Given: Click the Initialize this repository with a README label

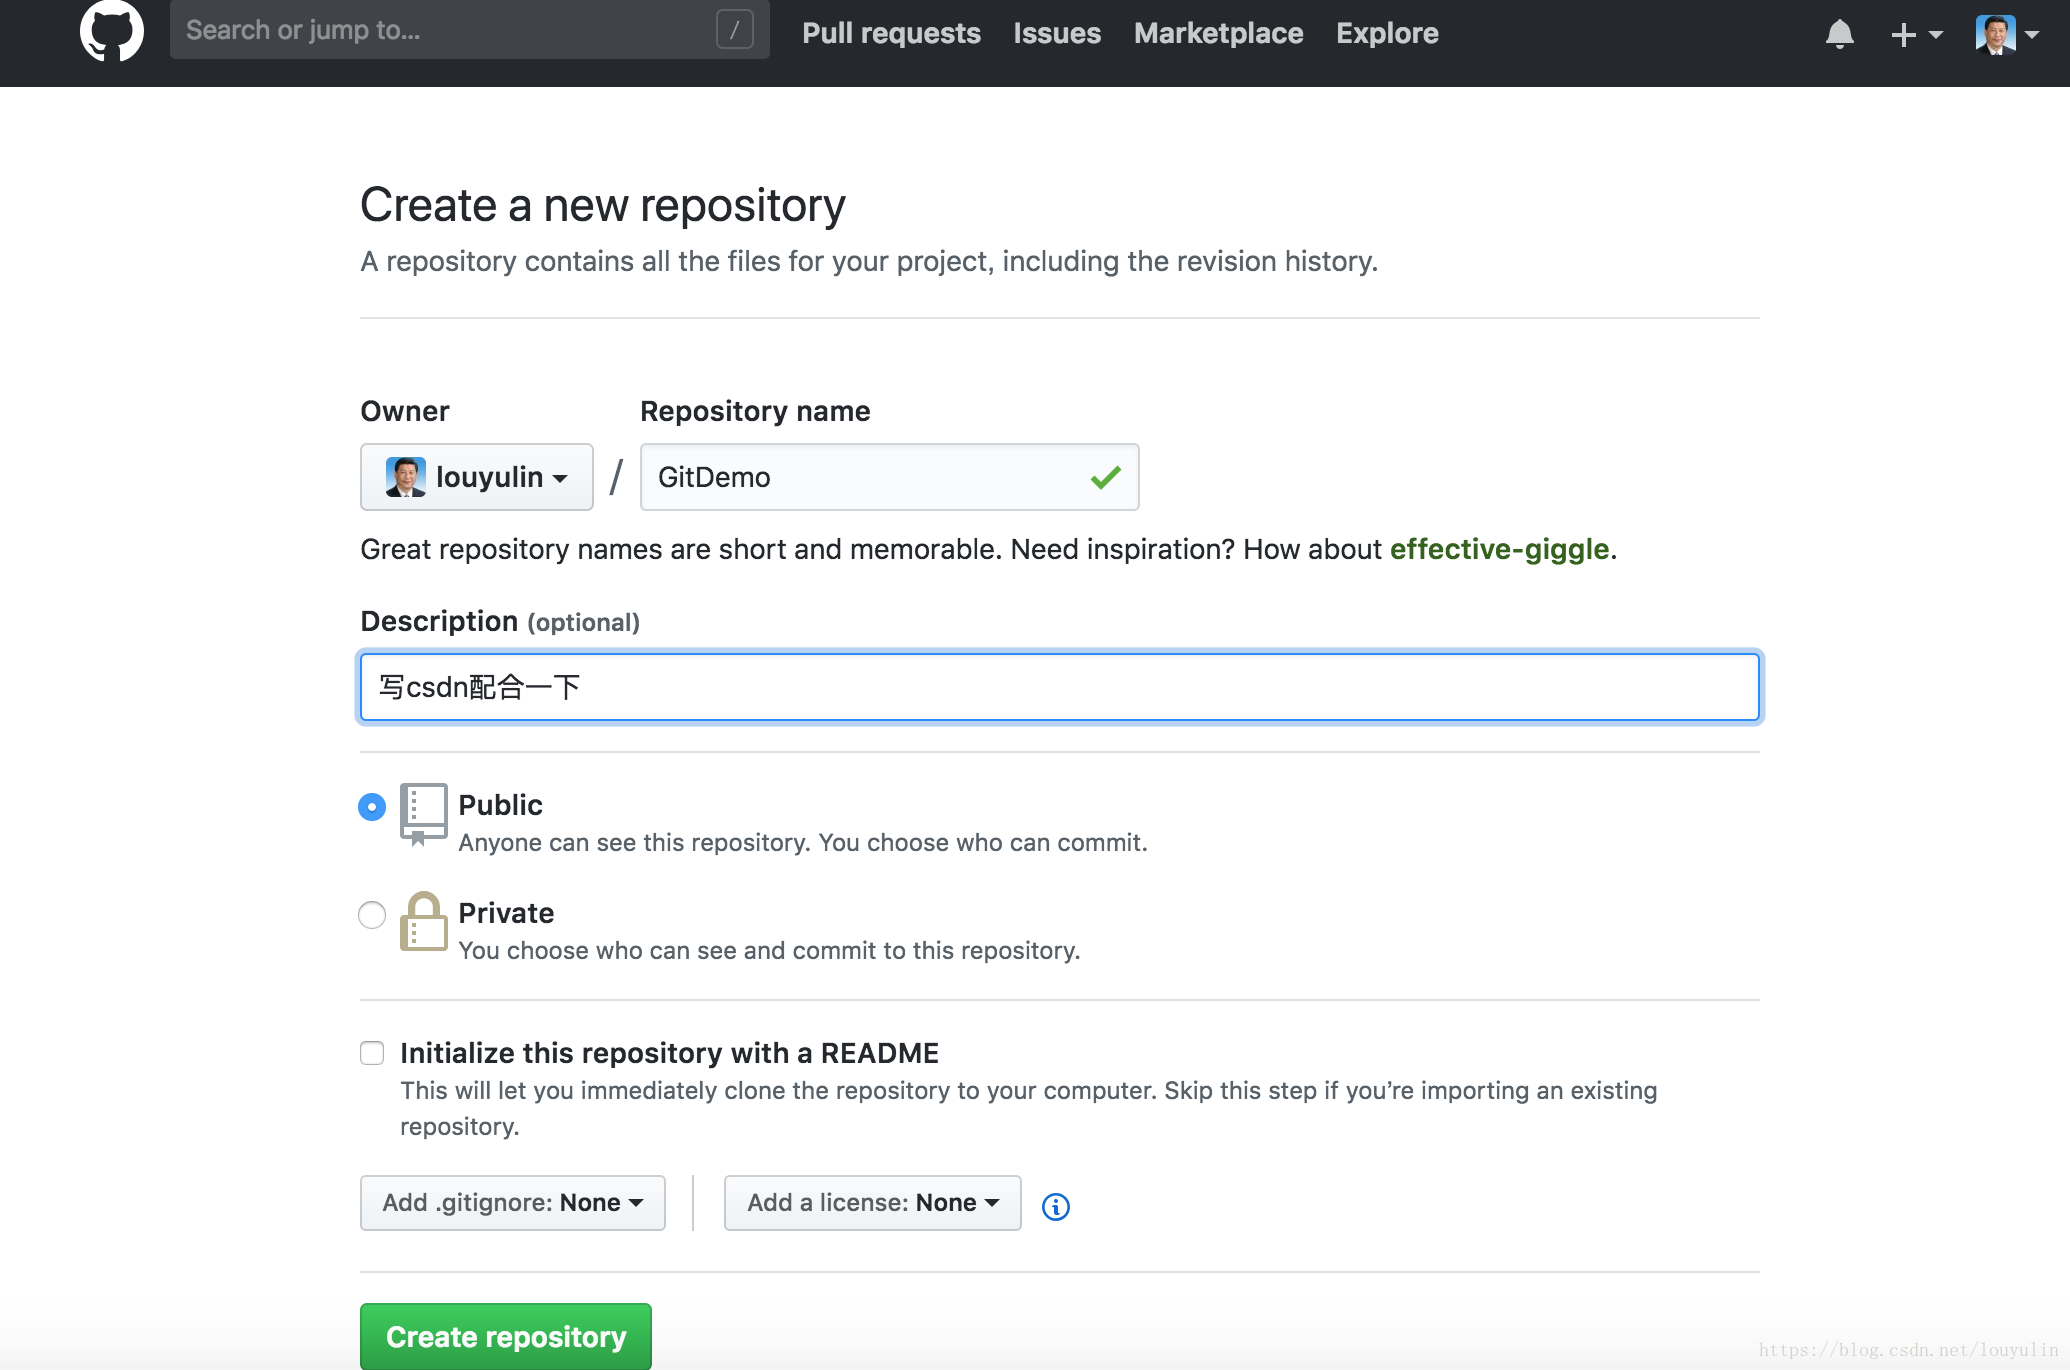Looking at the screenshot, I should pyautogui.click(x=669, y=1053).
